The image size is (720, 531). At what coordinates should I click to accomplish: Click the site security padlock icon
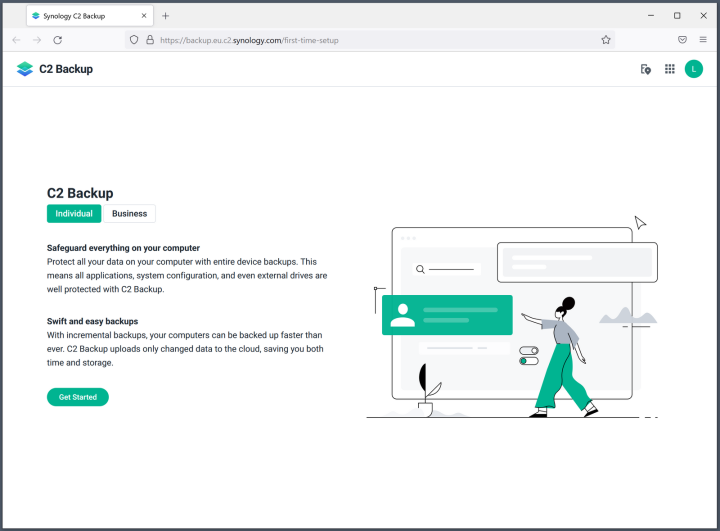pyautogui.click(x=150, y=40)
